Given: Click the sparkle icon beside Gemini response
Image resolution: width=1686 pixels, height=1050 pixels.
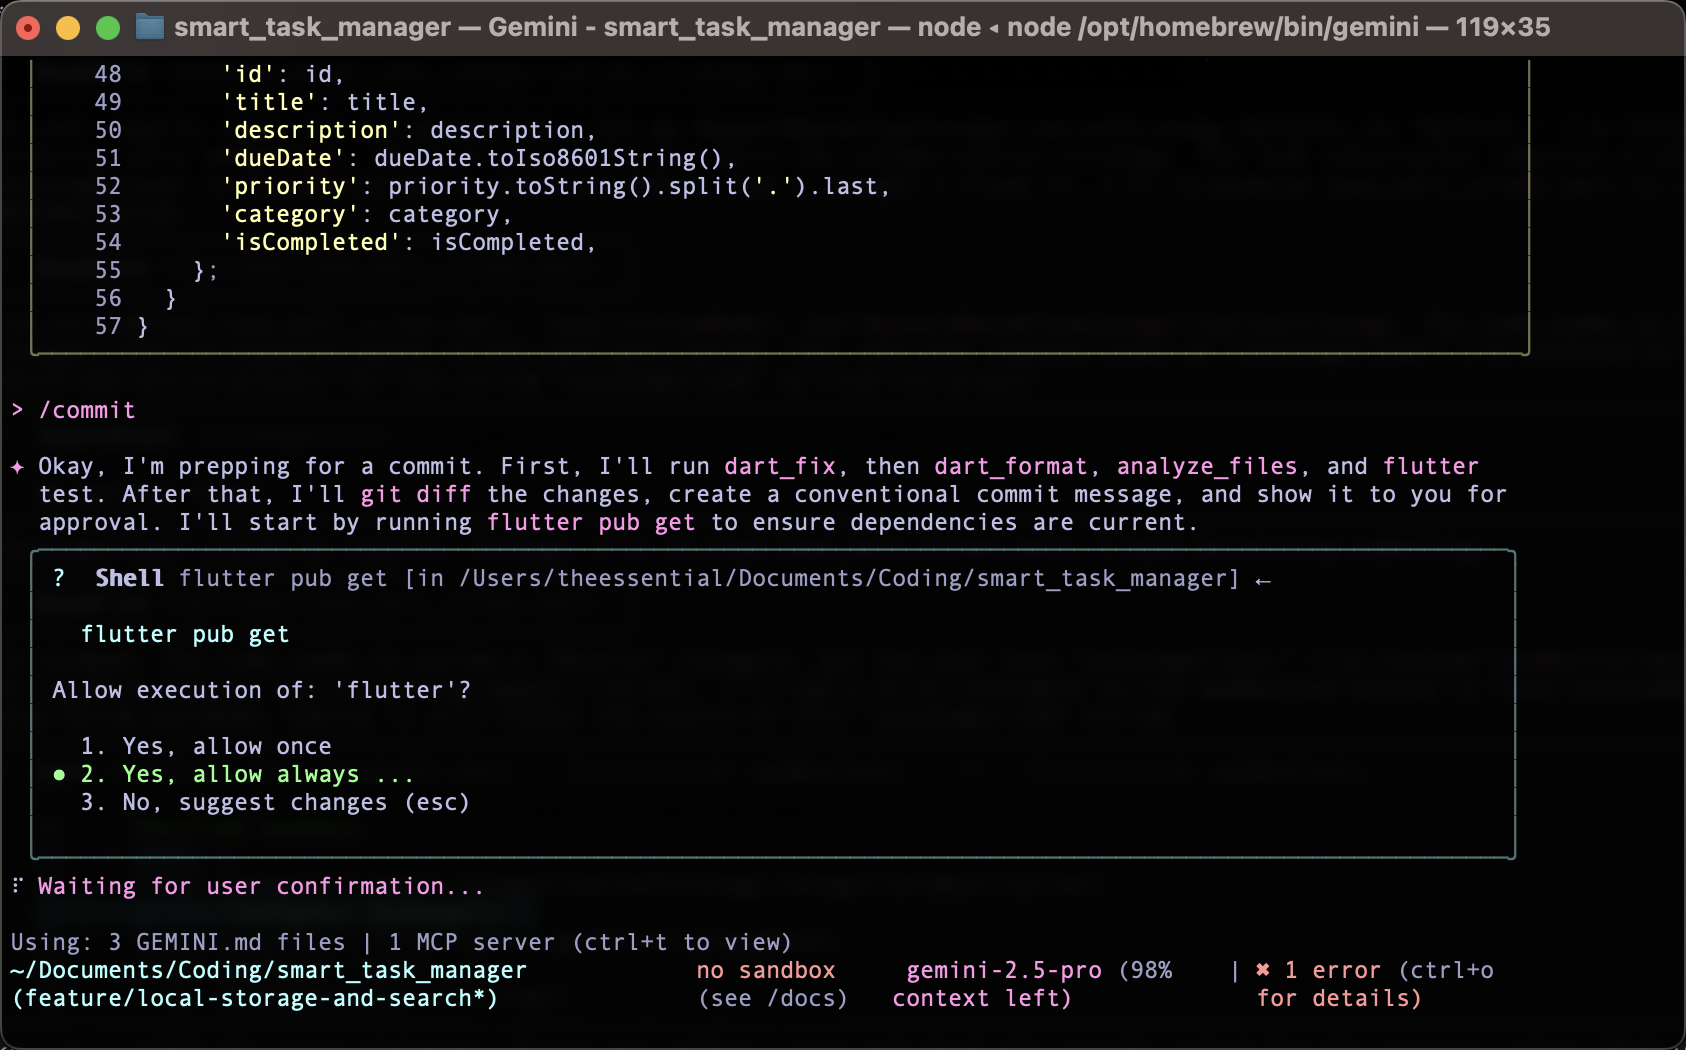Looking at the screenshot, I should coord(18,467).
